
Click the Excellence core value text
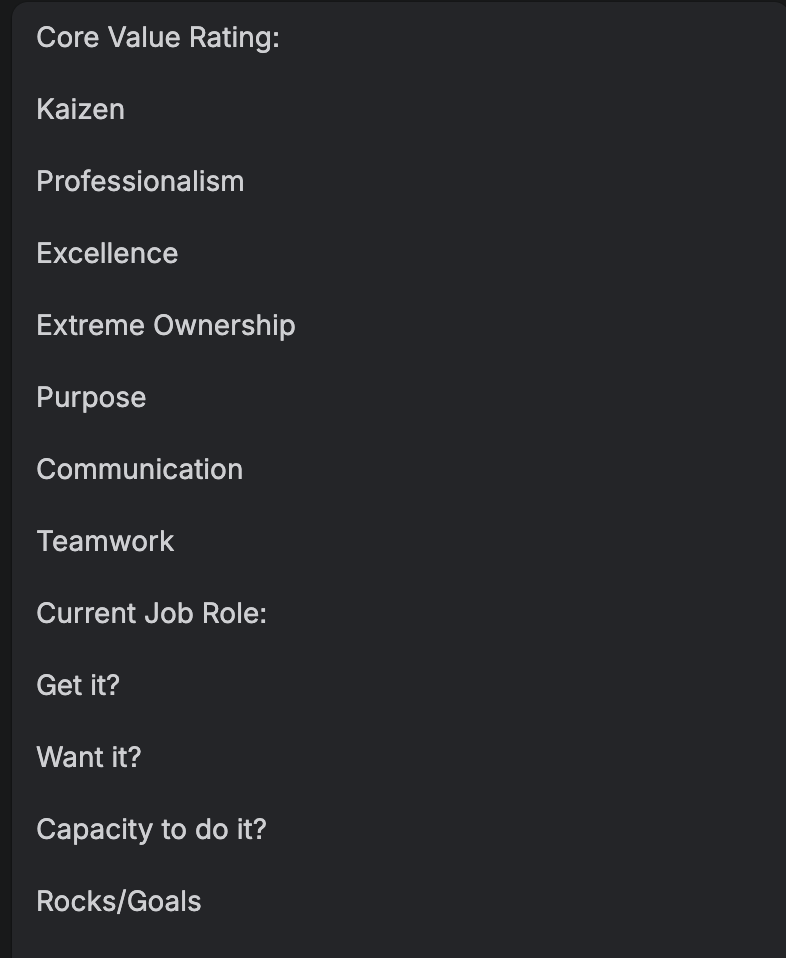coord(108,254)
